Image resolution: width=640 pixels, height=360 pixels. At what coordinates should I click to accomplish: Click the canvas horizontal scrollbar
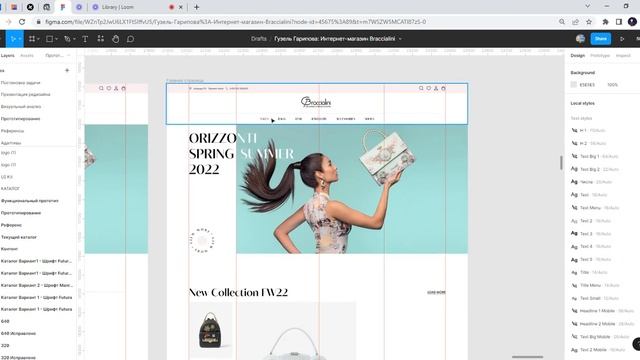(527, 357)
